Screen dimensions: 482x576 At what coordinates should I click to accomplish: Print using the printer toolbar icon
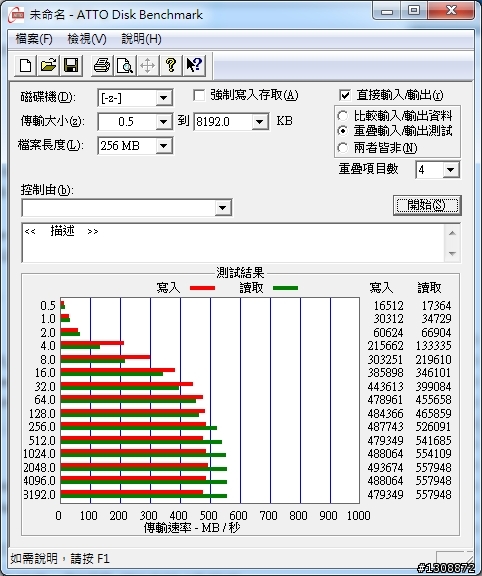pos(102,66)
